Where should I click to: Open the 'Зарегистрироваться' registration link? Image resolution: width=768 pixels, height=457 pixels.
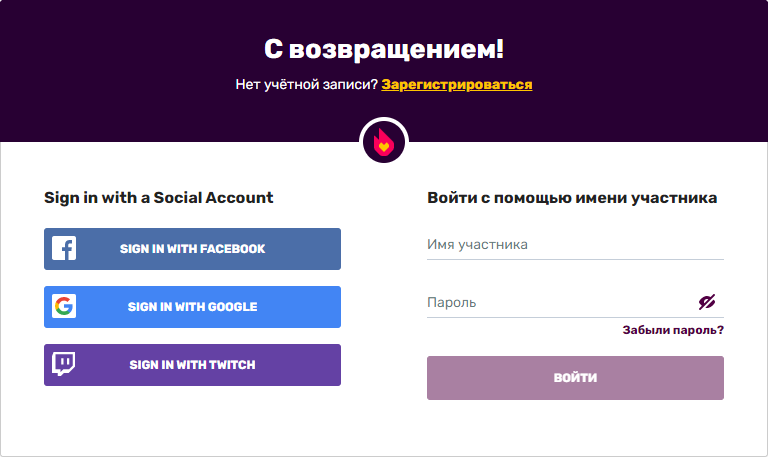click(457, 85)
